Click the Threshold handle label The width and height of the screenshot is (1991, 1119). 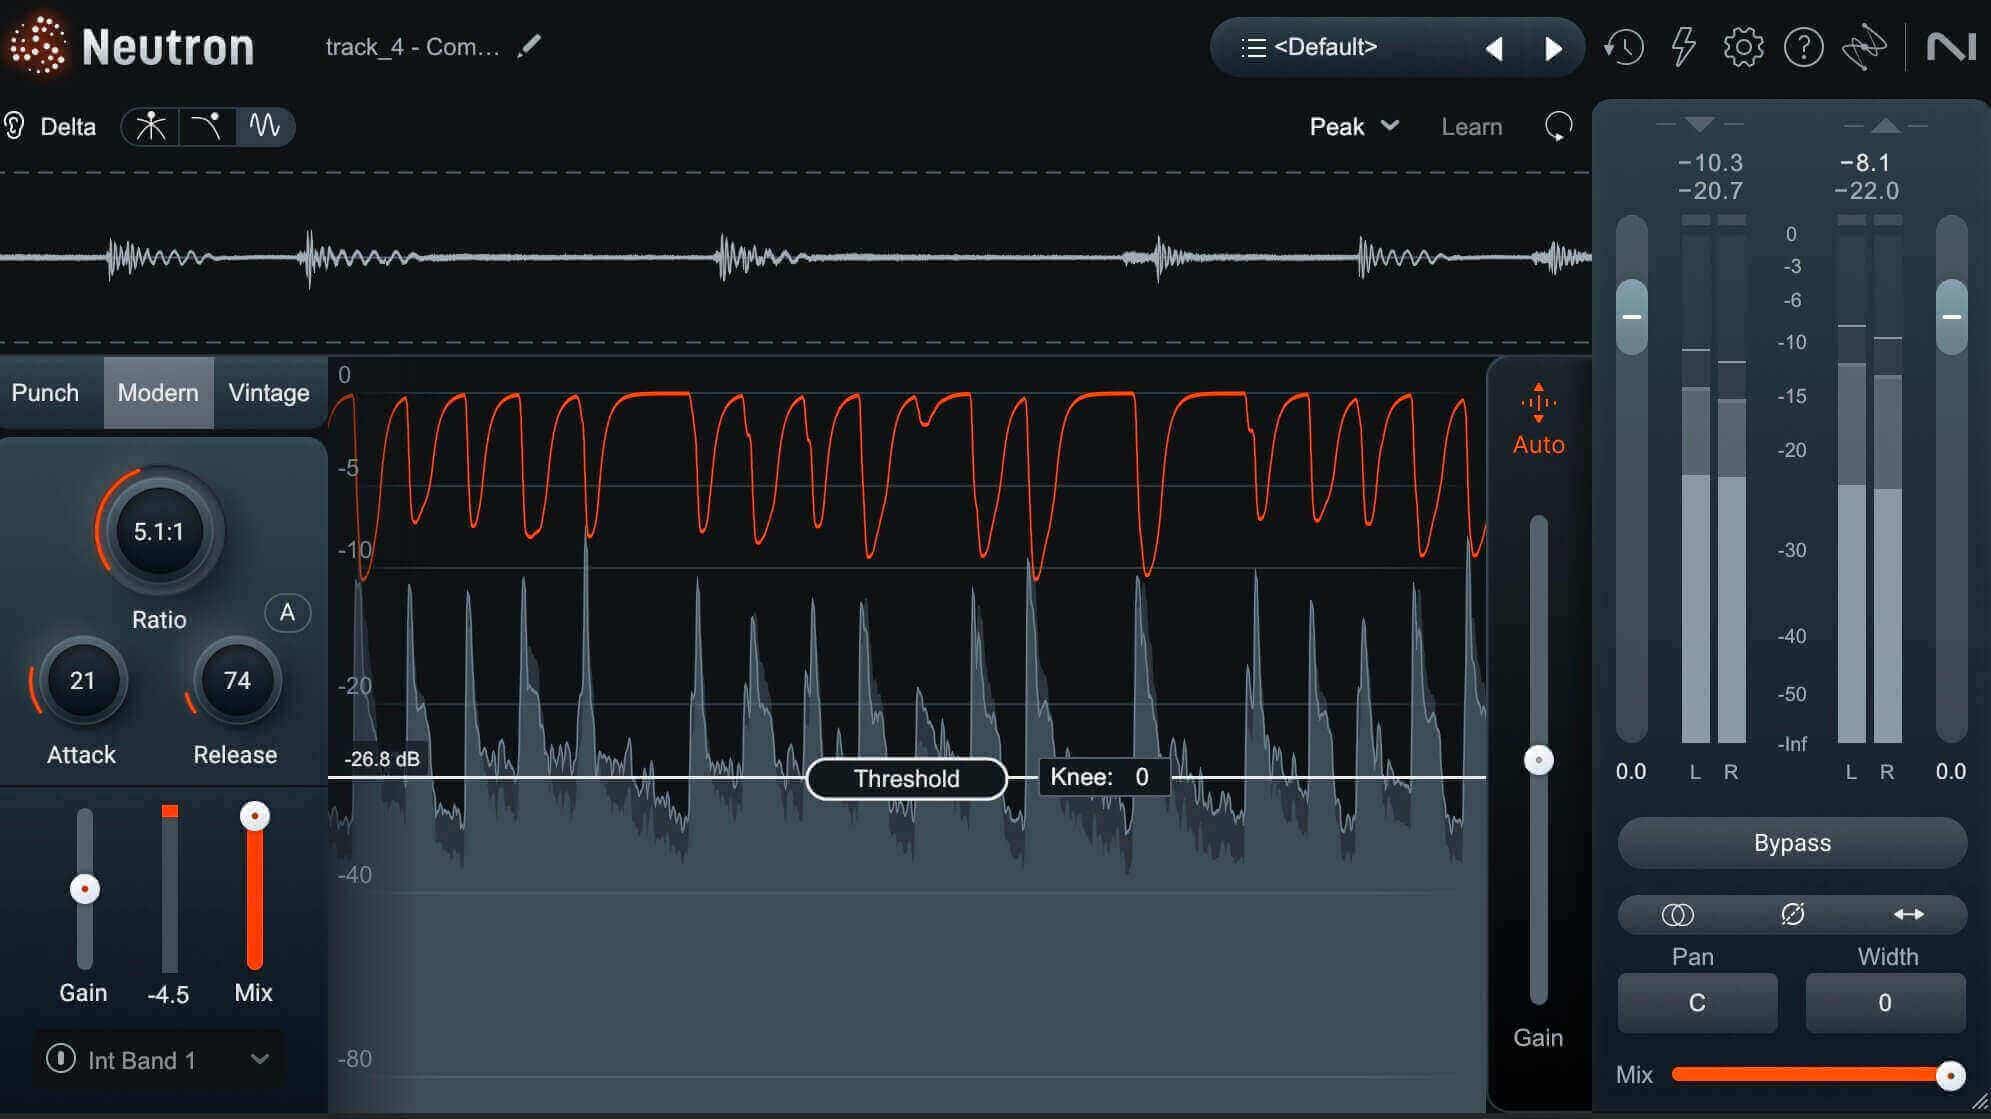click(x=906, y=778)
